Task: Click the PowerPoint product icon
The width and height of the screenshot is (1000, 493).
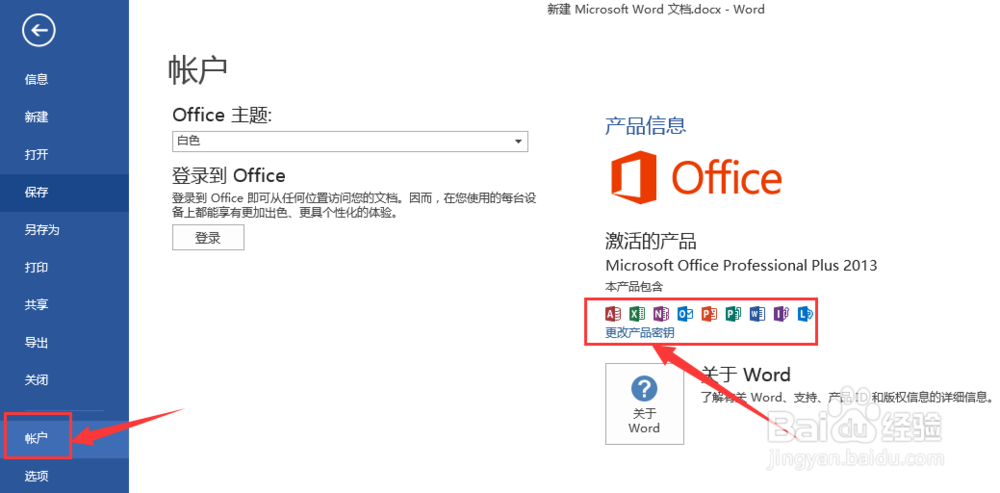Action: pos(709,314)
